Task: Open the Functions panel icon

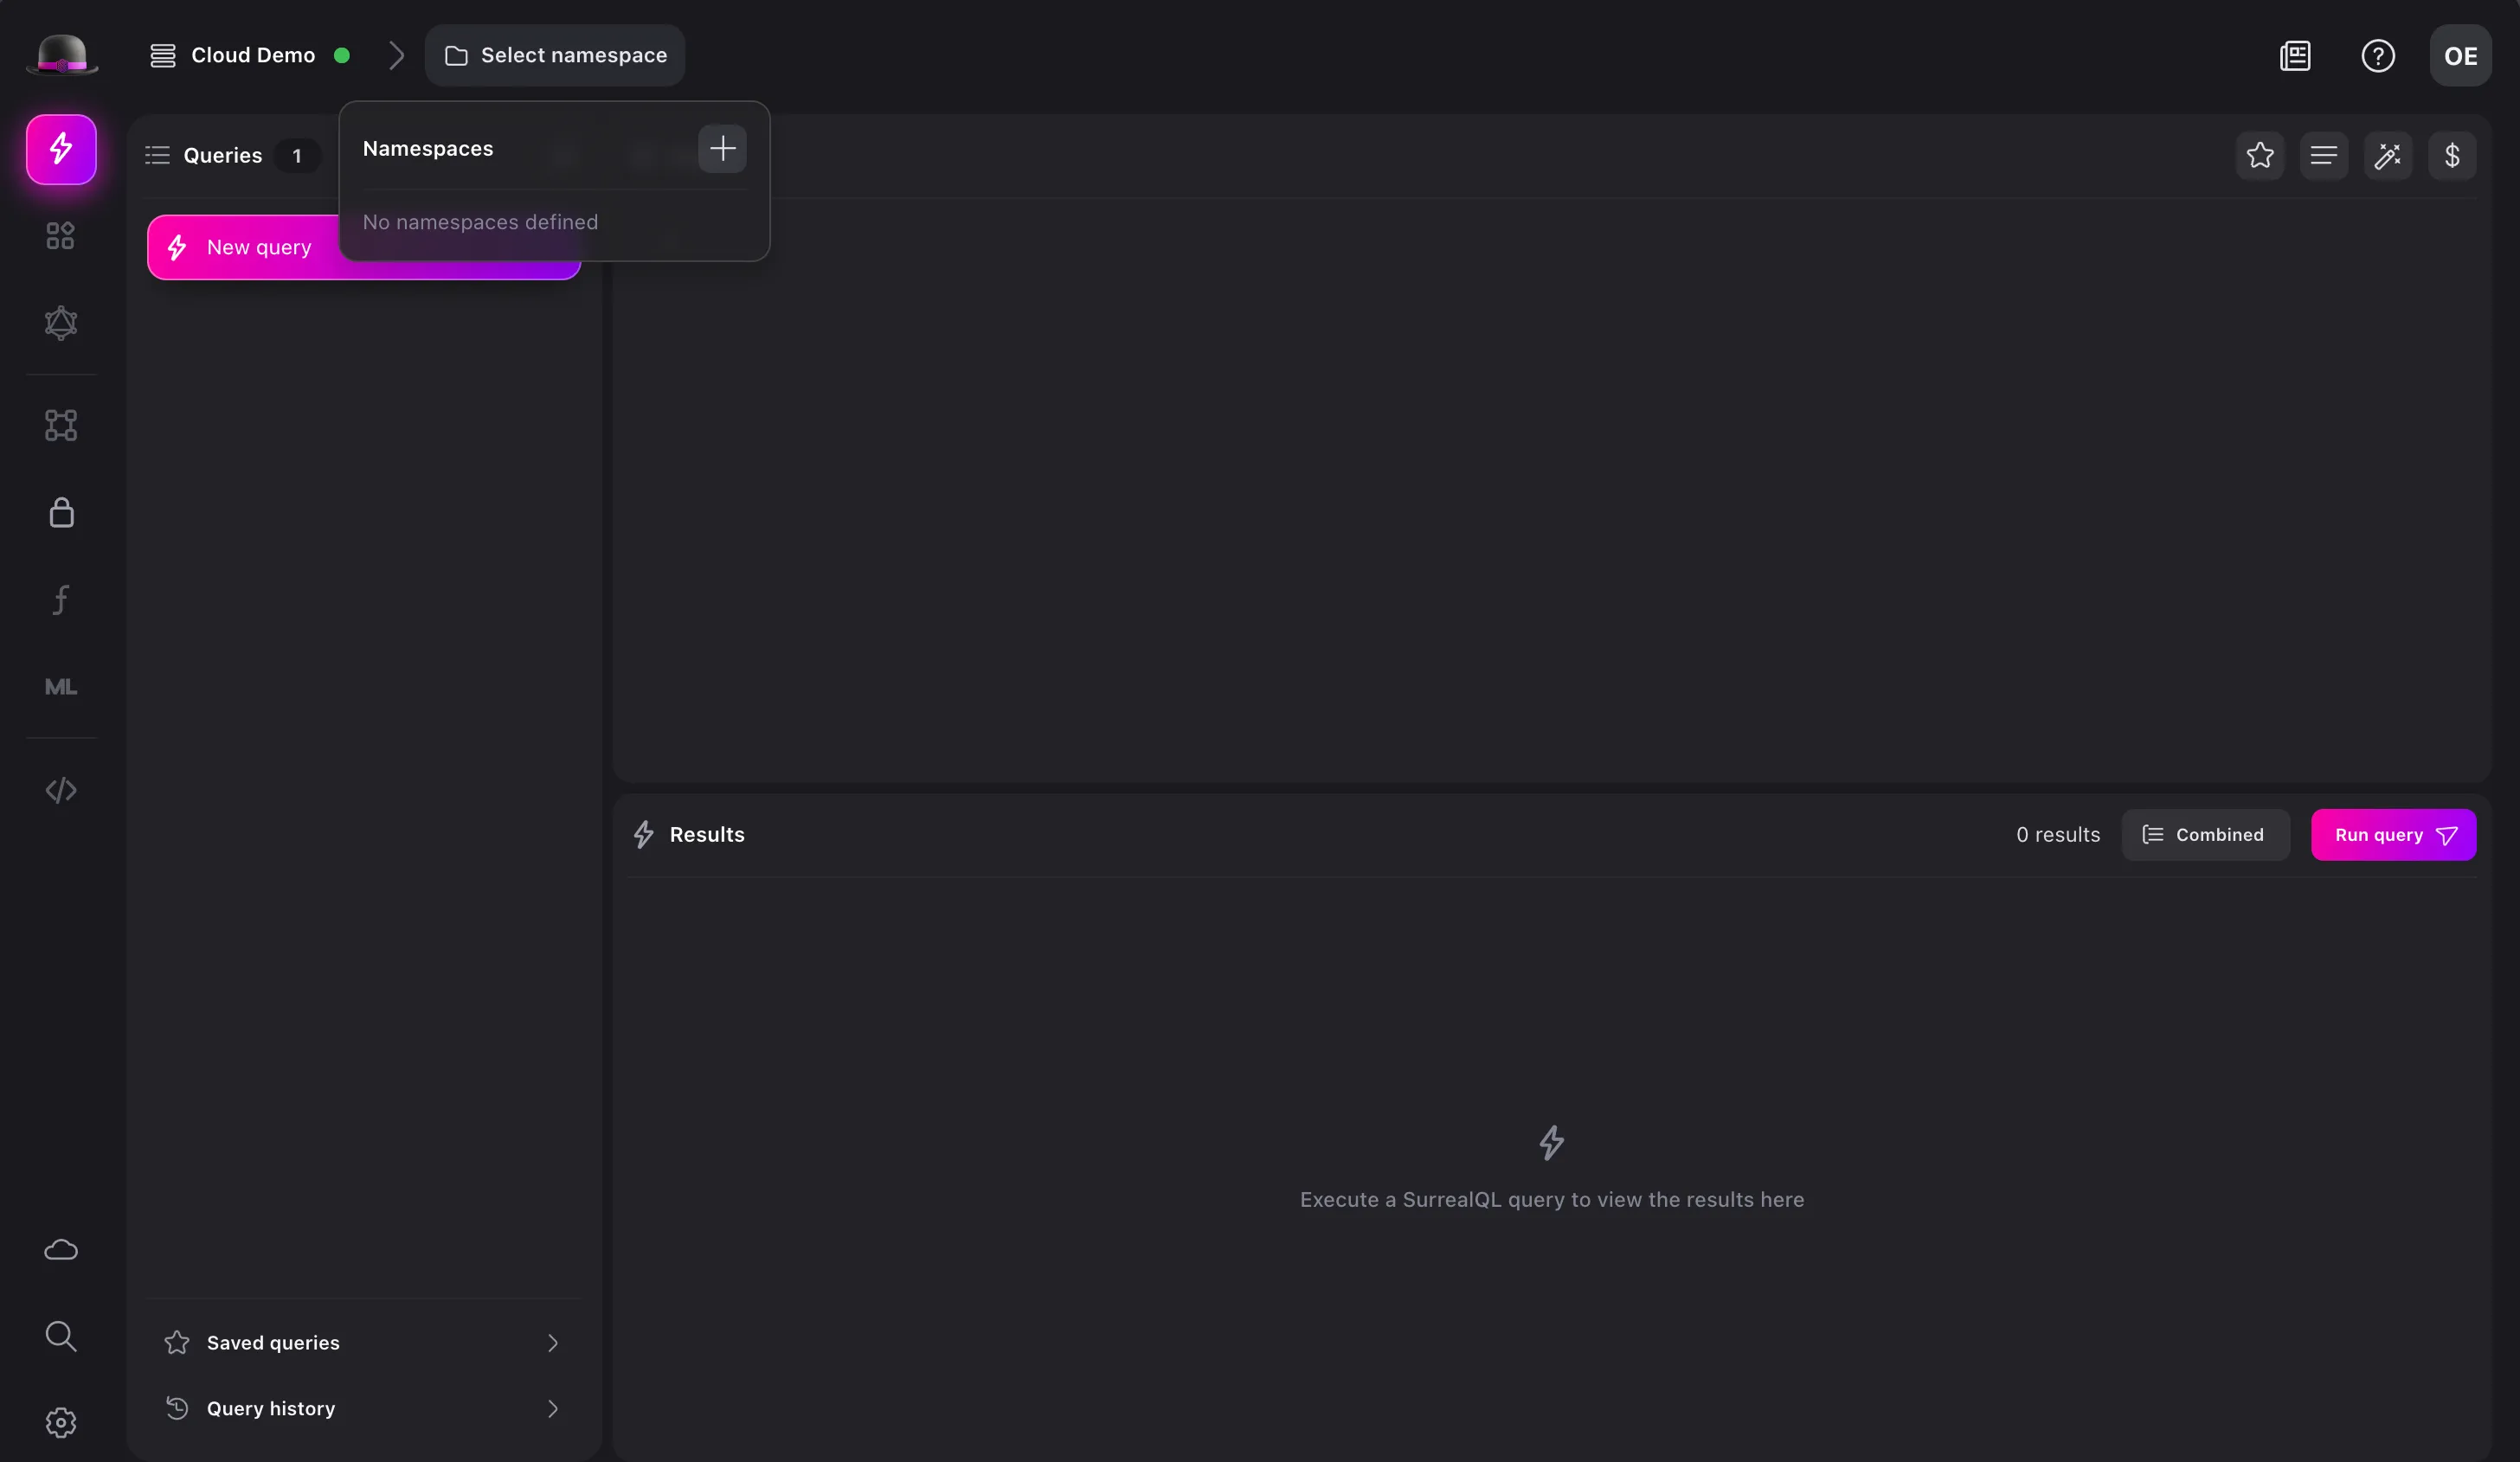Action: coord(61,599)
